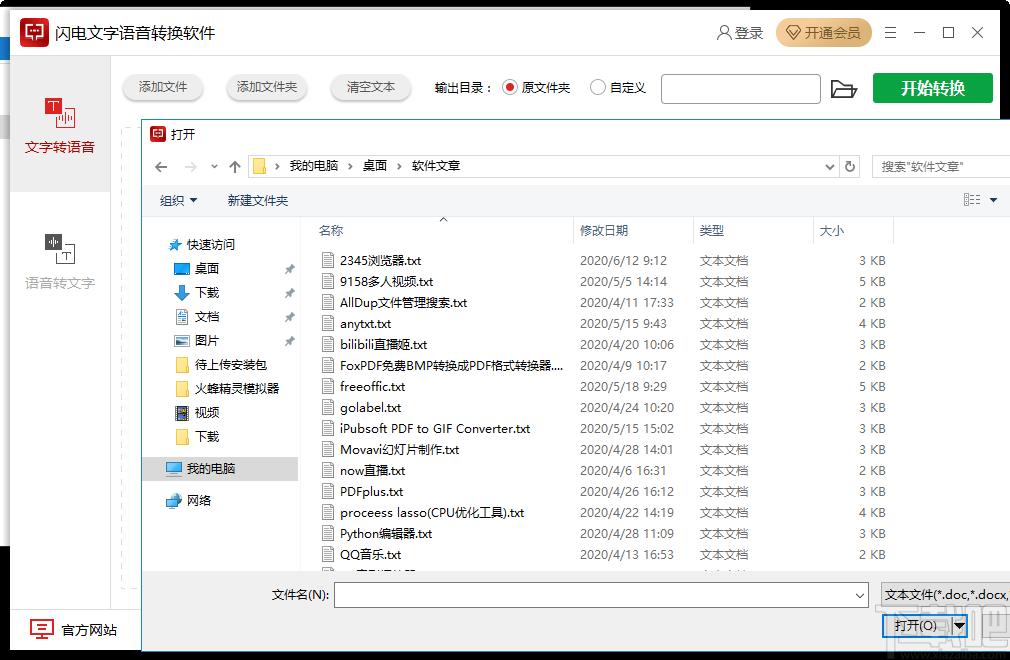The image size is (1010, 660).
Task: Refresh the folder address bar
Action: point(850,167)
